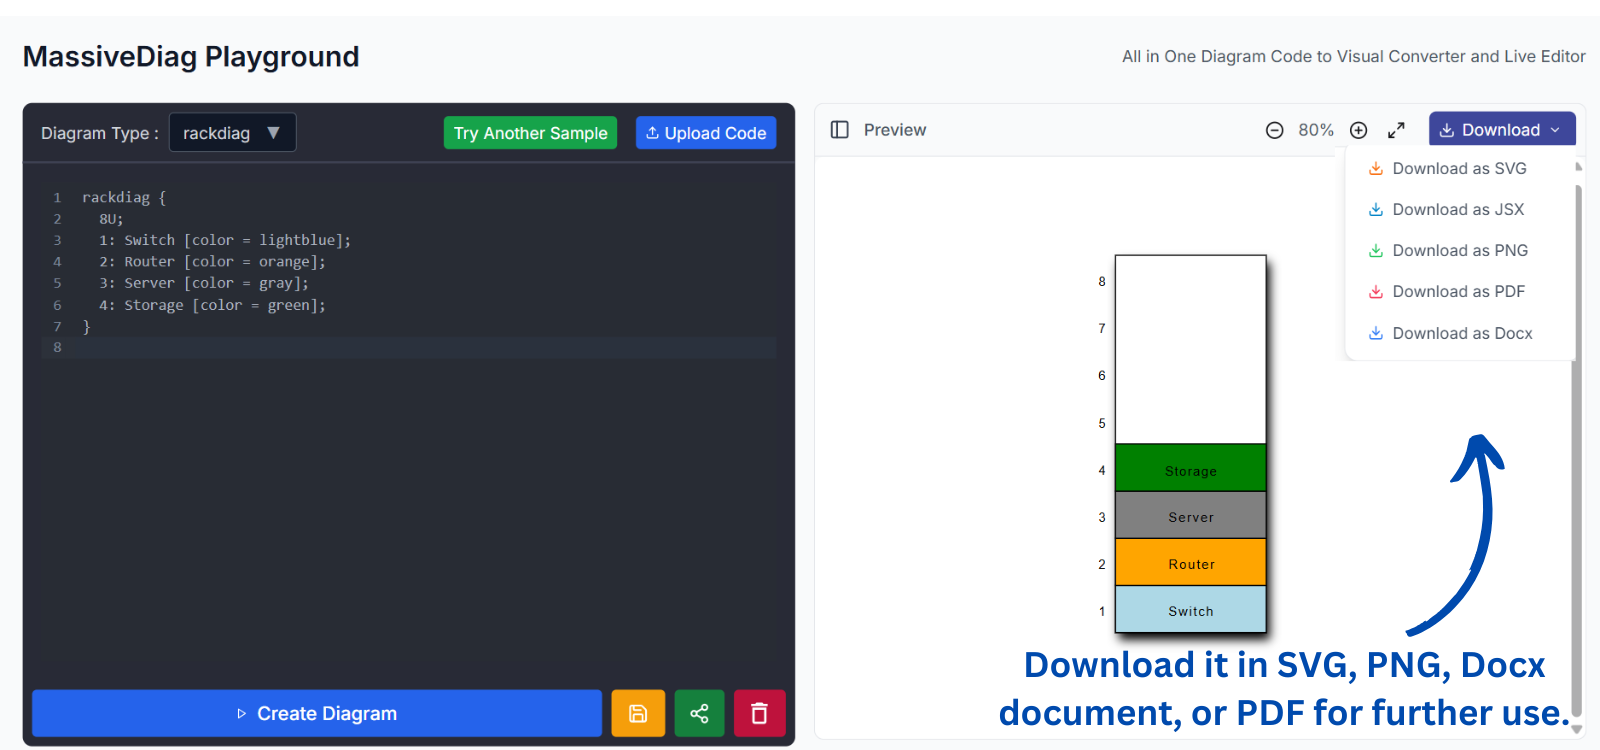The width and height of the screenshot is (1600, 750).
Task: Click the Upload Code button
Action: (x=706, y=133)
